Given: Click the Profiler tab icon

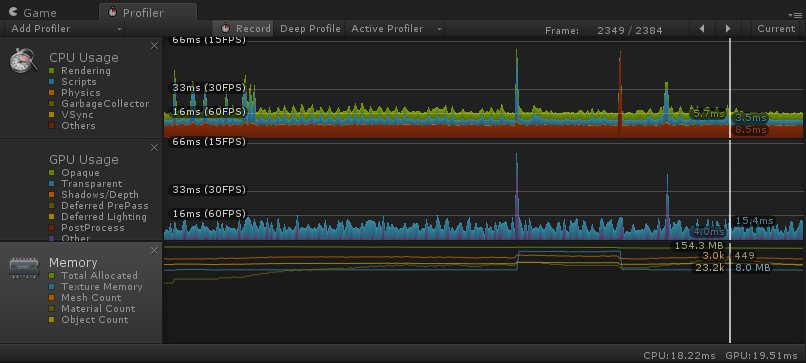Looking at the screenshot, I should point(112,12).
